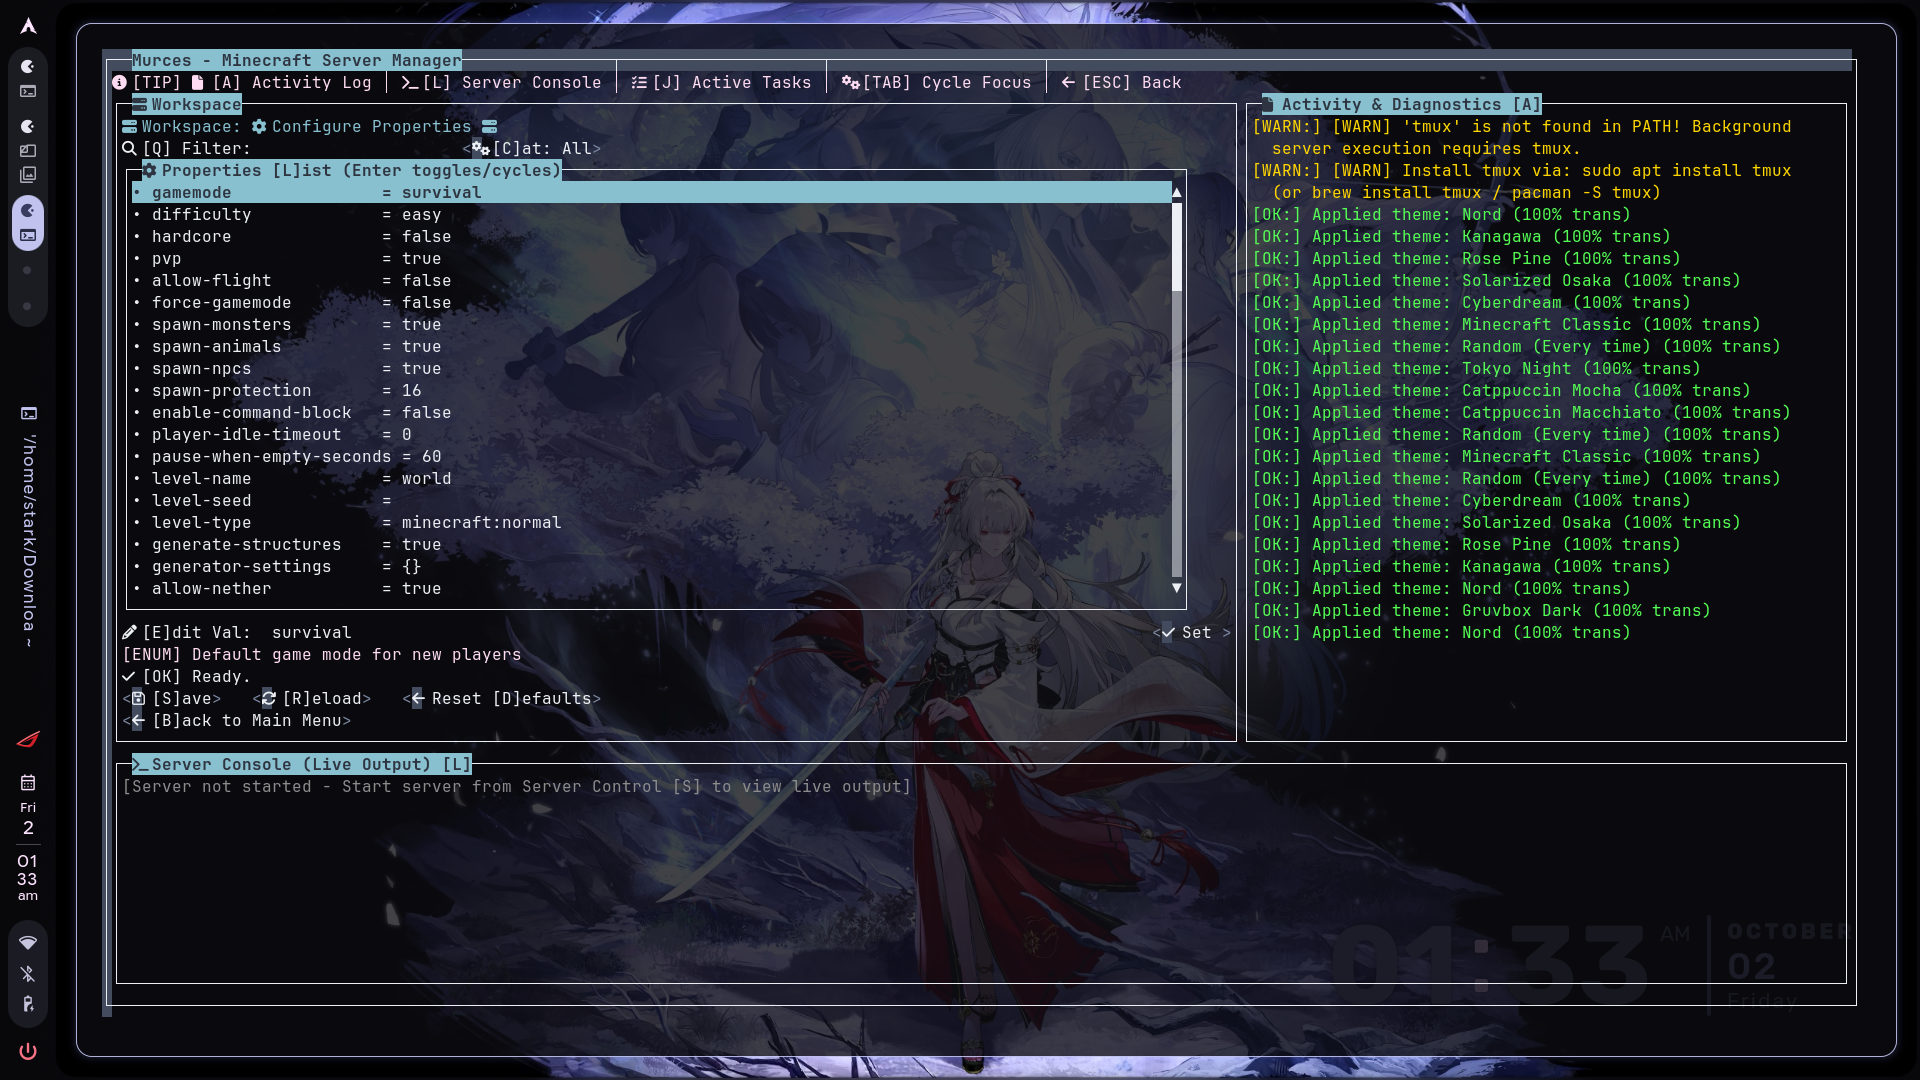Select the pvp = true property row
The width and height of the screenshot is (1920, 1080).
(652, 259)
